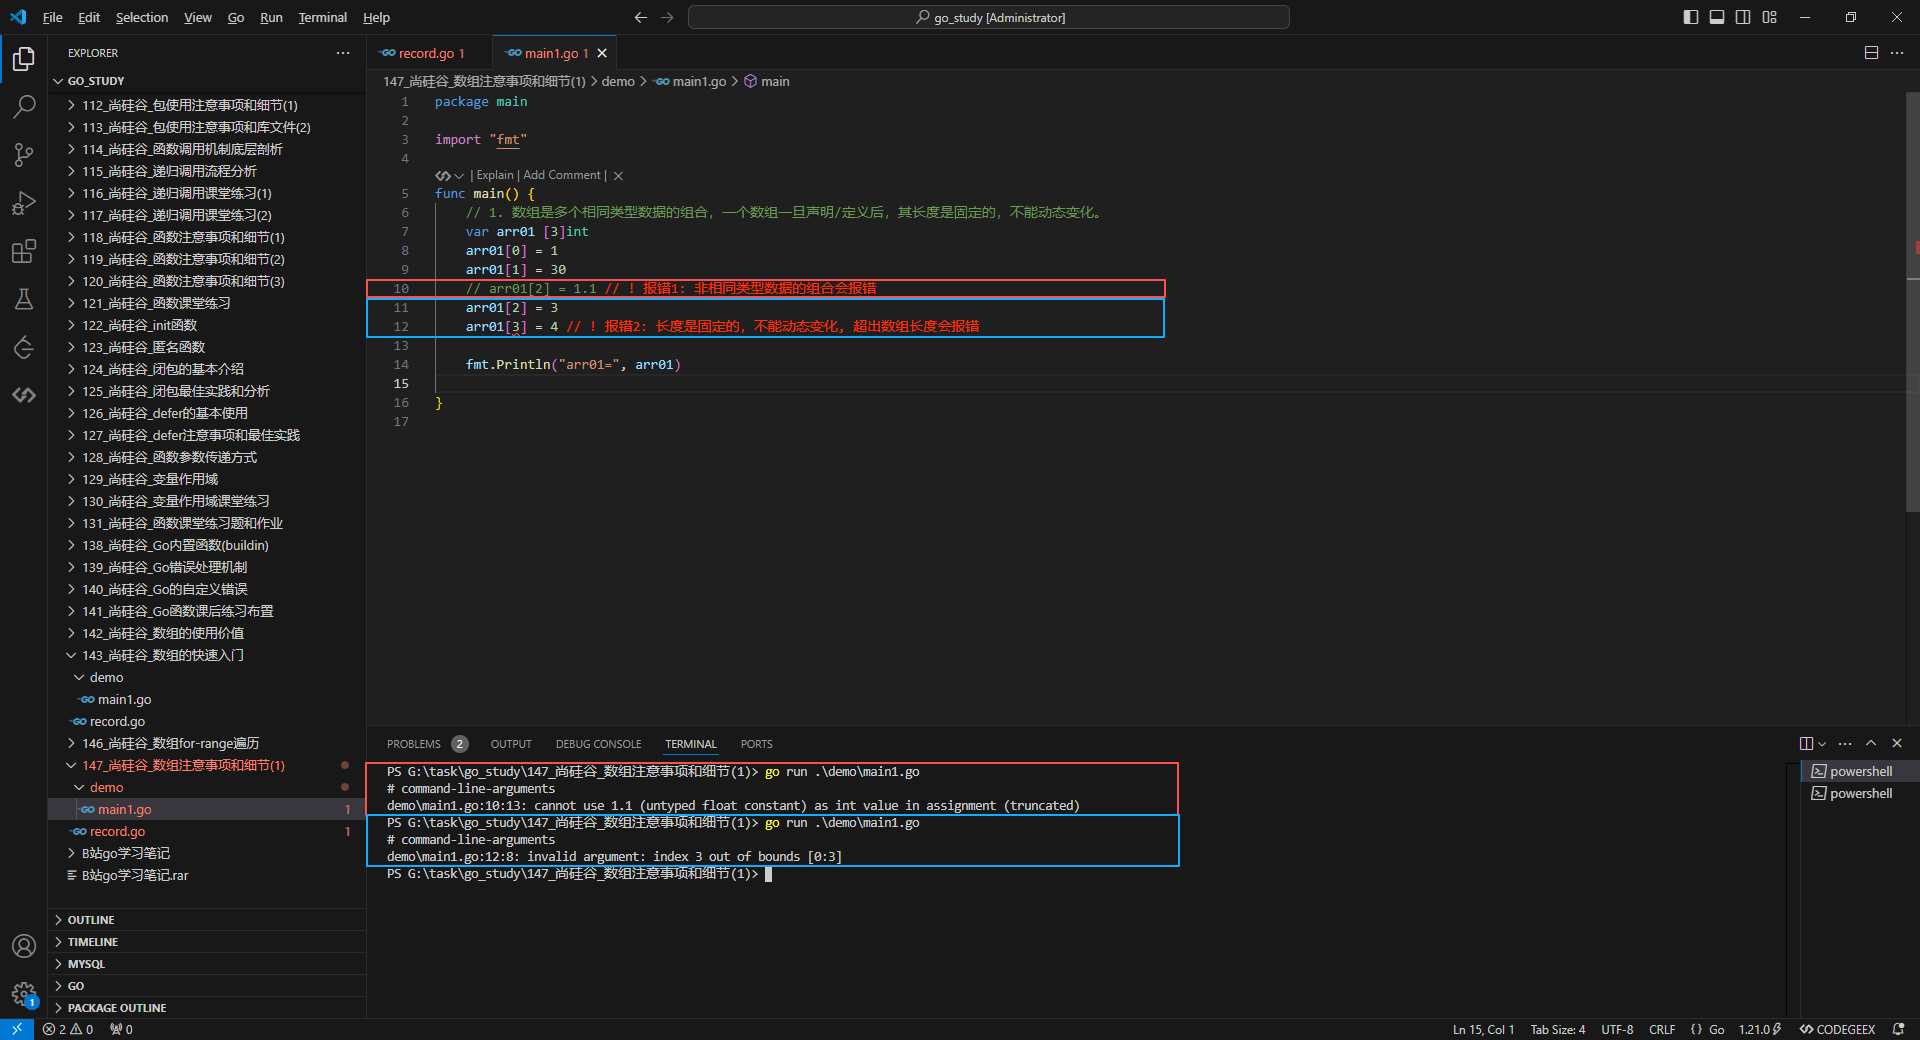
Task: Close the terminal panel
Action: 1897,743
